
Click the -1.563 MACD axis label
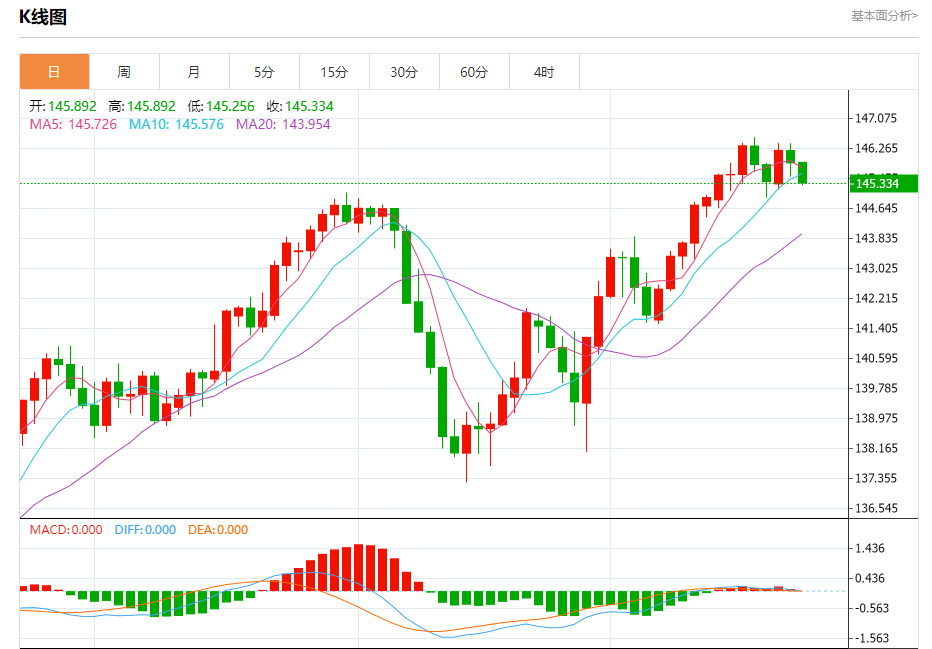click(872, 638)
